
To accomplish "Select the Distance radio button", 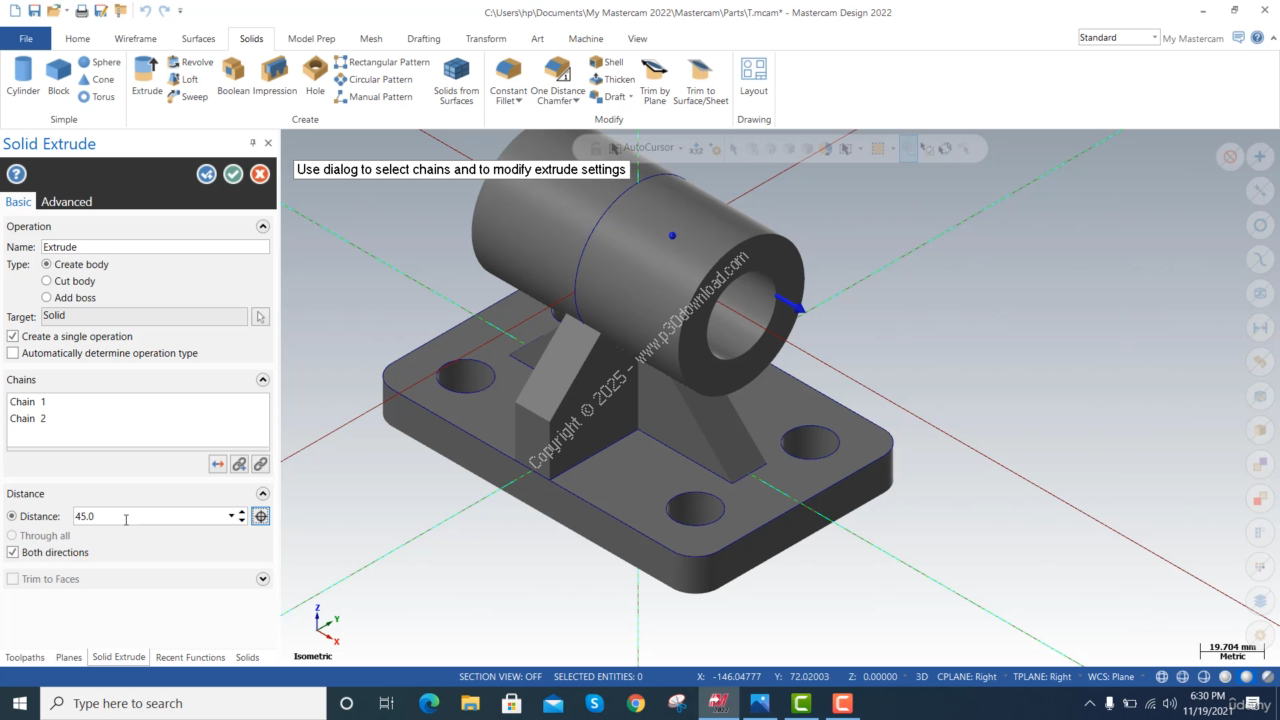I will pyautogui.click(x=12, y=516).
